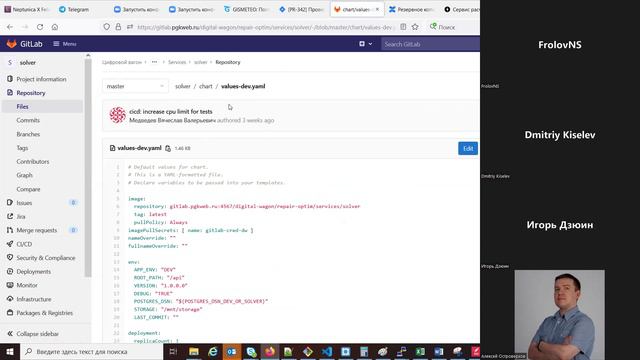
Task: Click the Security & Compliance shield icon
Action: coord(10,258)
